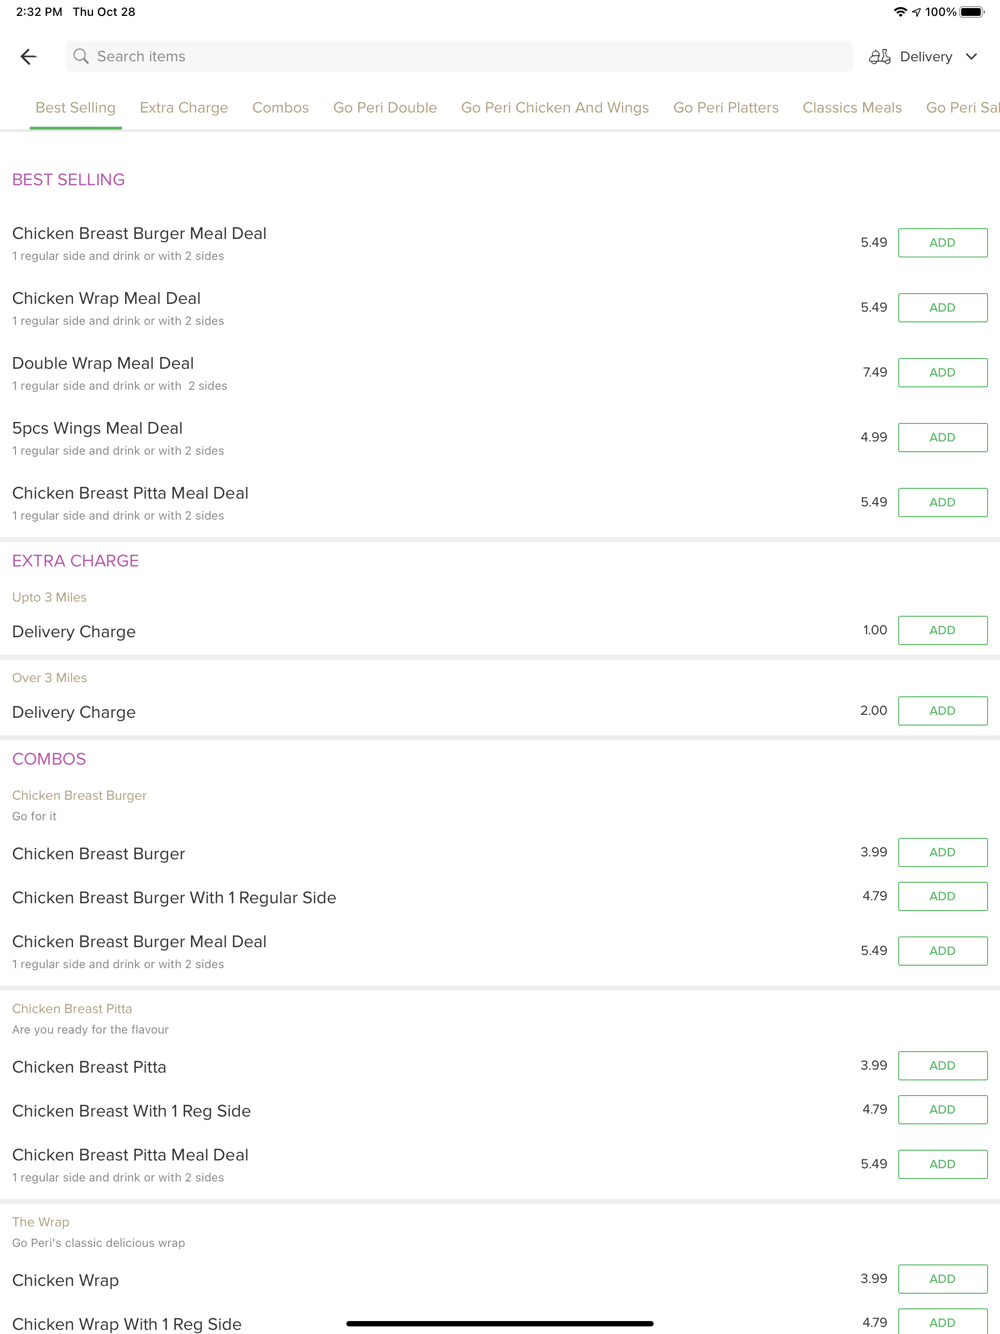Screen dimensions: 1000x1334
Task: Add Chicken Wrap Meal Deal
Action: coord(942,308)
